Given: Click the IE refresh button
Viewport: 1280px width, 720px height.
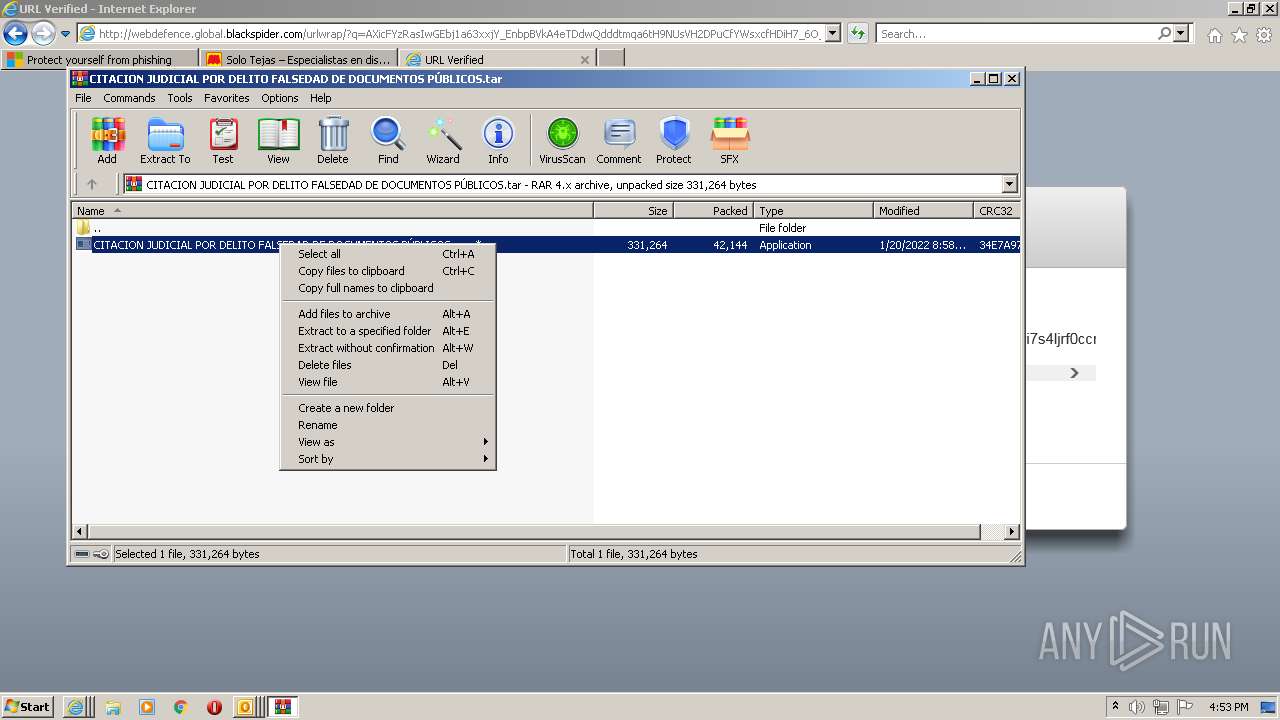Looking at the screenshot, I should pyautogui.click(x=857, y=34).
